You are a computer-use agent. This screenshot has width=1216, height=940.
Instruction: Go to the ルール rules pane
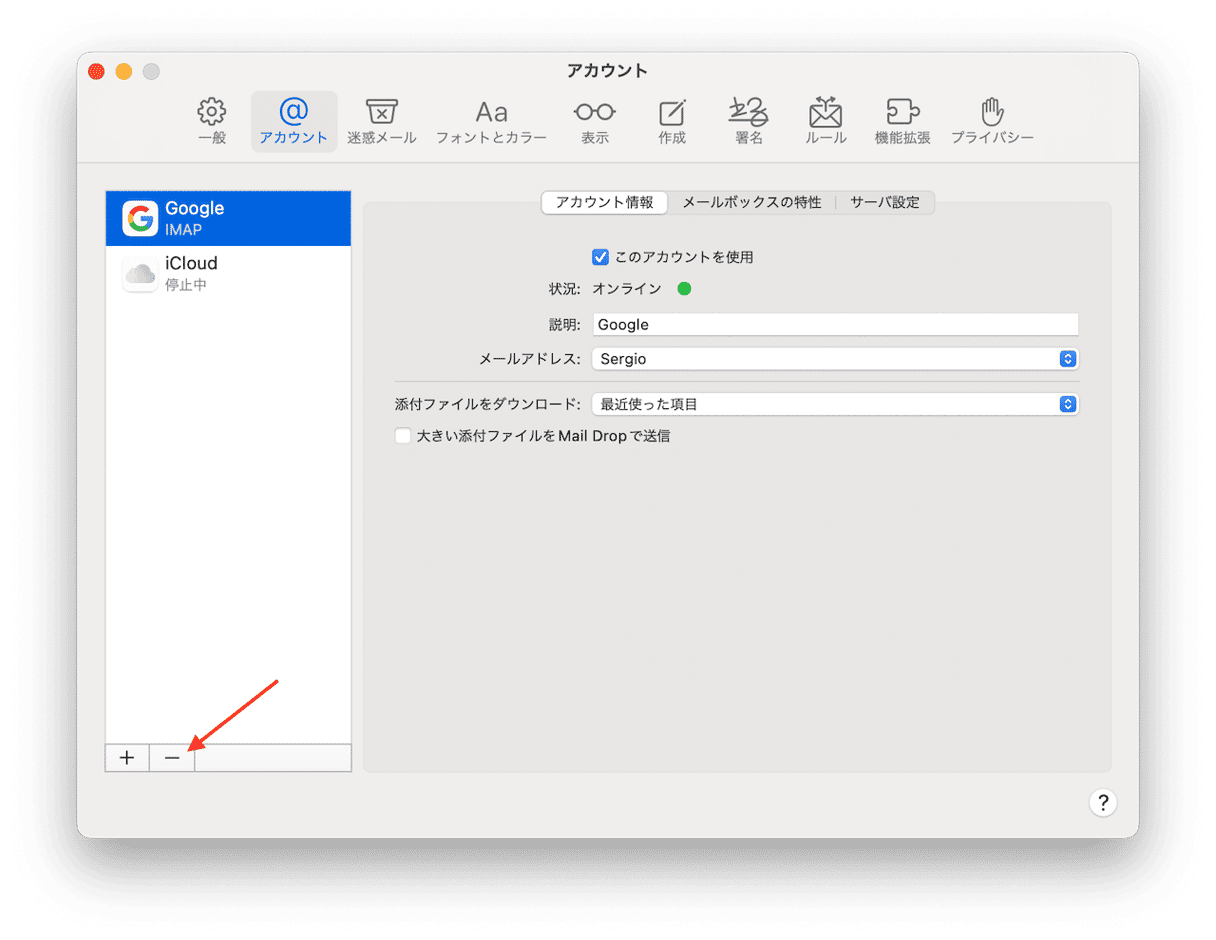pyautogui.click(x=825, y=121)
